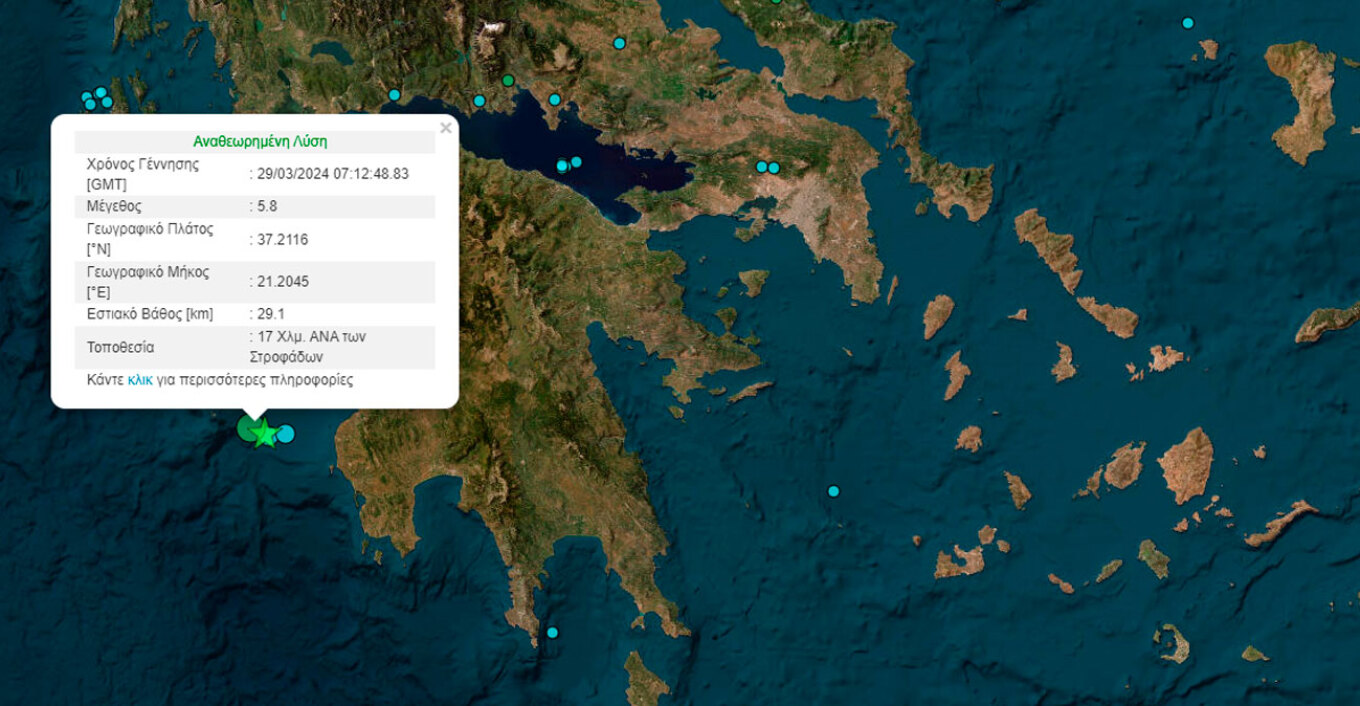Click the focal depth value 29.1
Viewport: 1360px width, 706px height.
tap(269, 314)
